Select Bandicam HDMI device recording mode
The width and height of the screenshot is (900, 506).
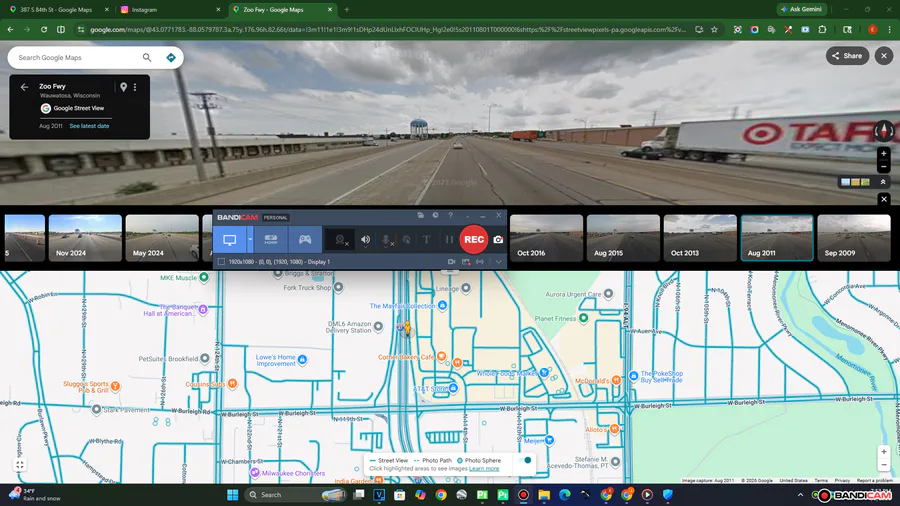pyautogui.click(x=271, y=240)
